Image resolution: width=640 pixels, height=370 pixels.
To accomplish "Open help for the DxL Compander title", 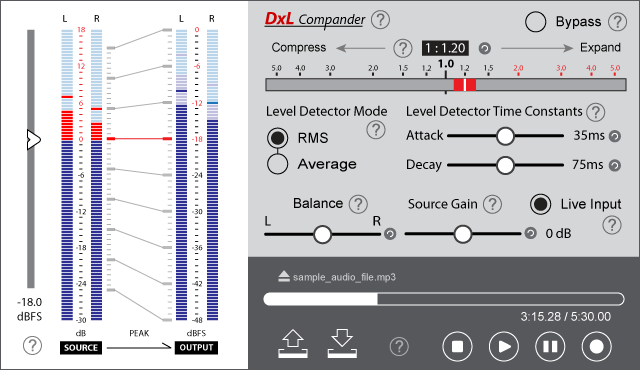I will click(x=380, y=20).
